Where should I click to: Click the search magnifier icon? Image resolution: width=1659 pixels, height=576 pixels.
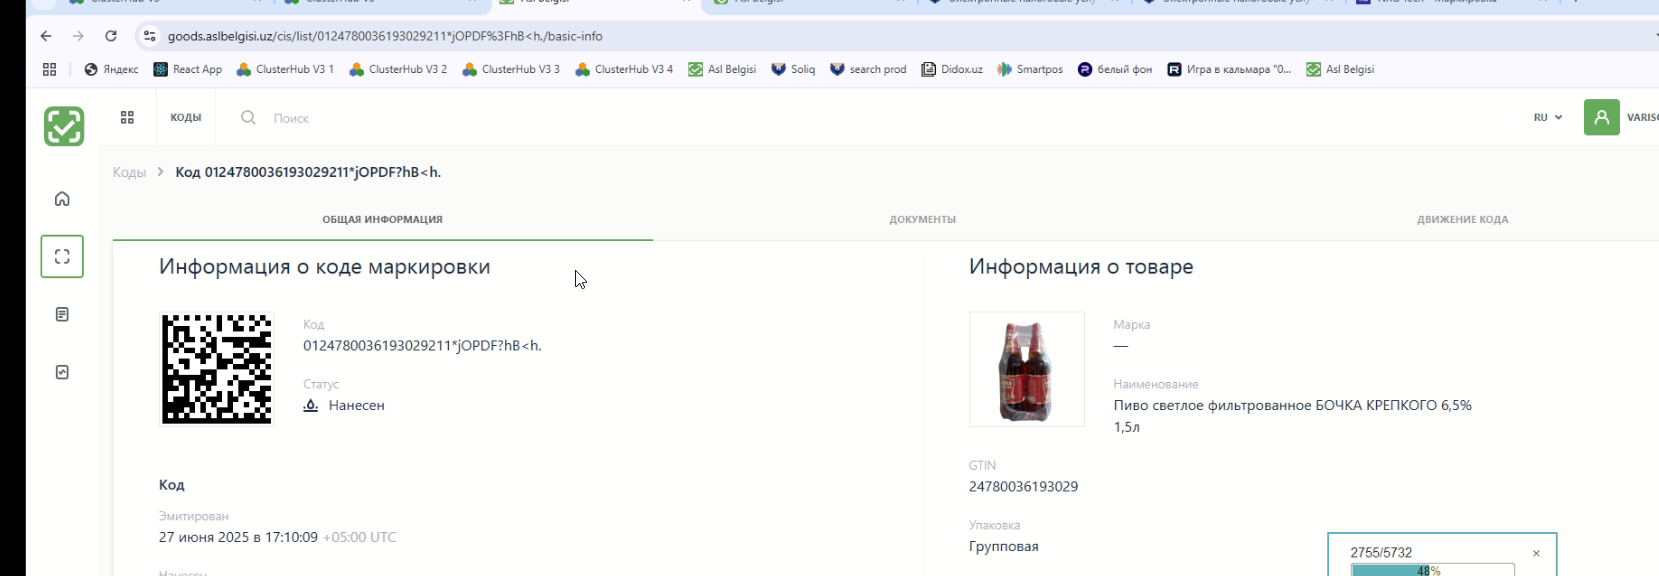[x=248, y=117]
